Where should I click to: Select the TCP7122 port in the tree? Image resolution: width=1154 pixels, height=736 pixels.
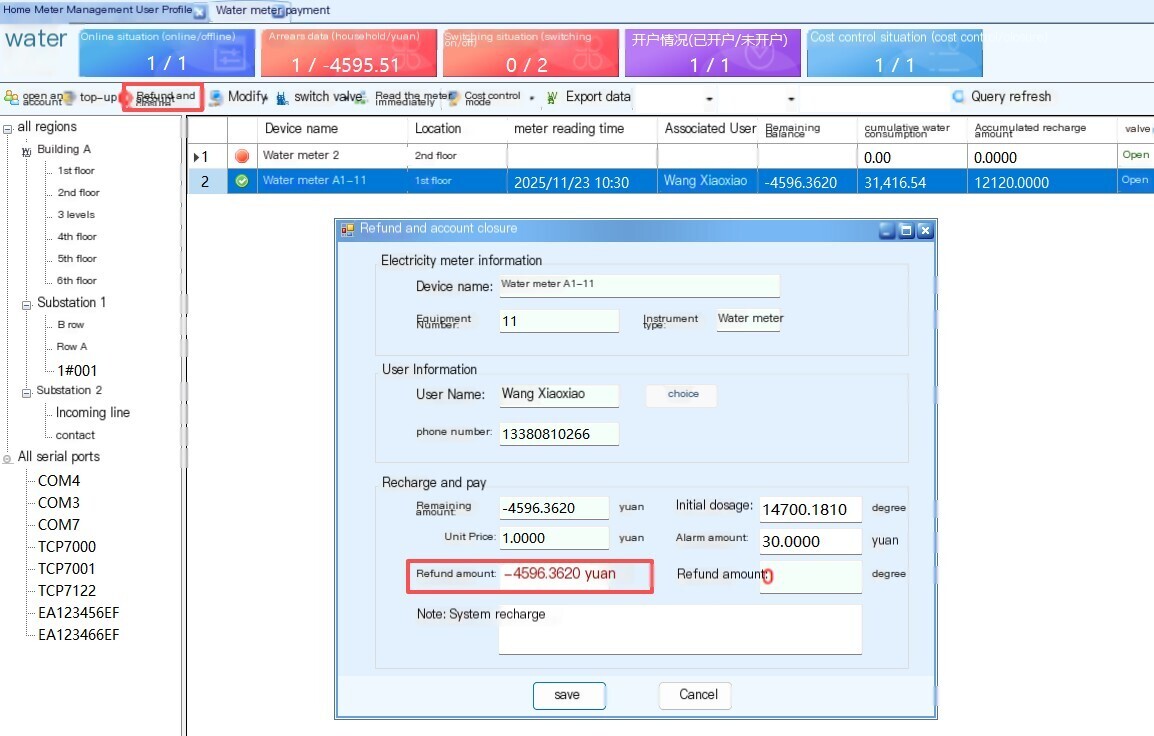coord(67,590)
